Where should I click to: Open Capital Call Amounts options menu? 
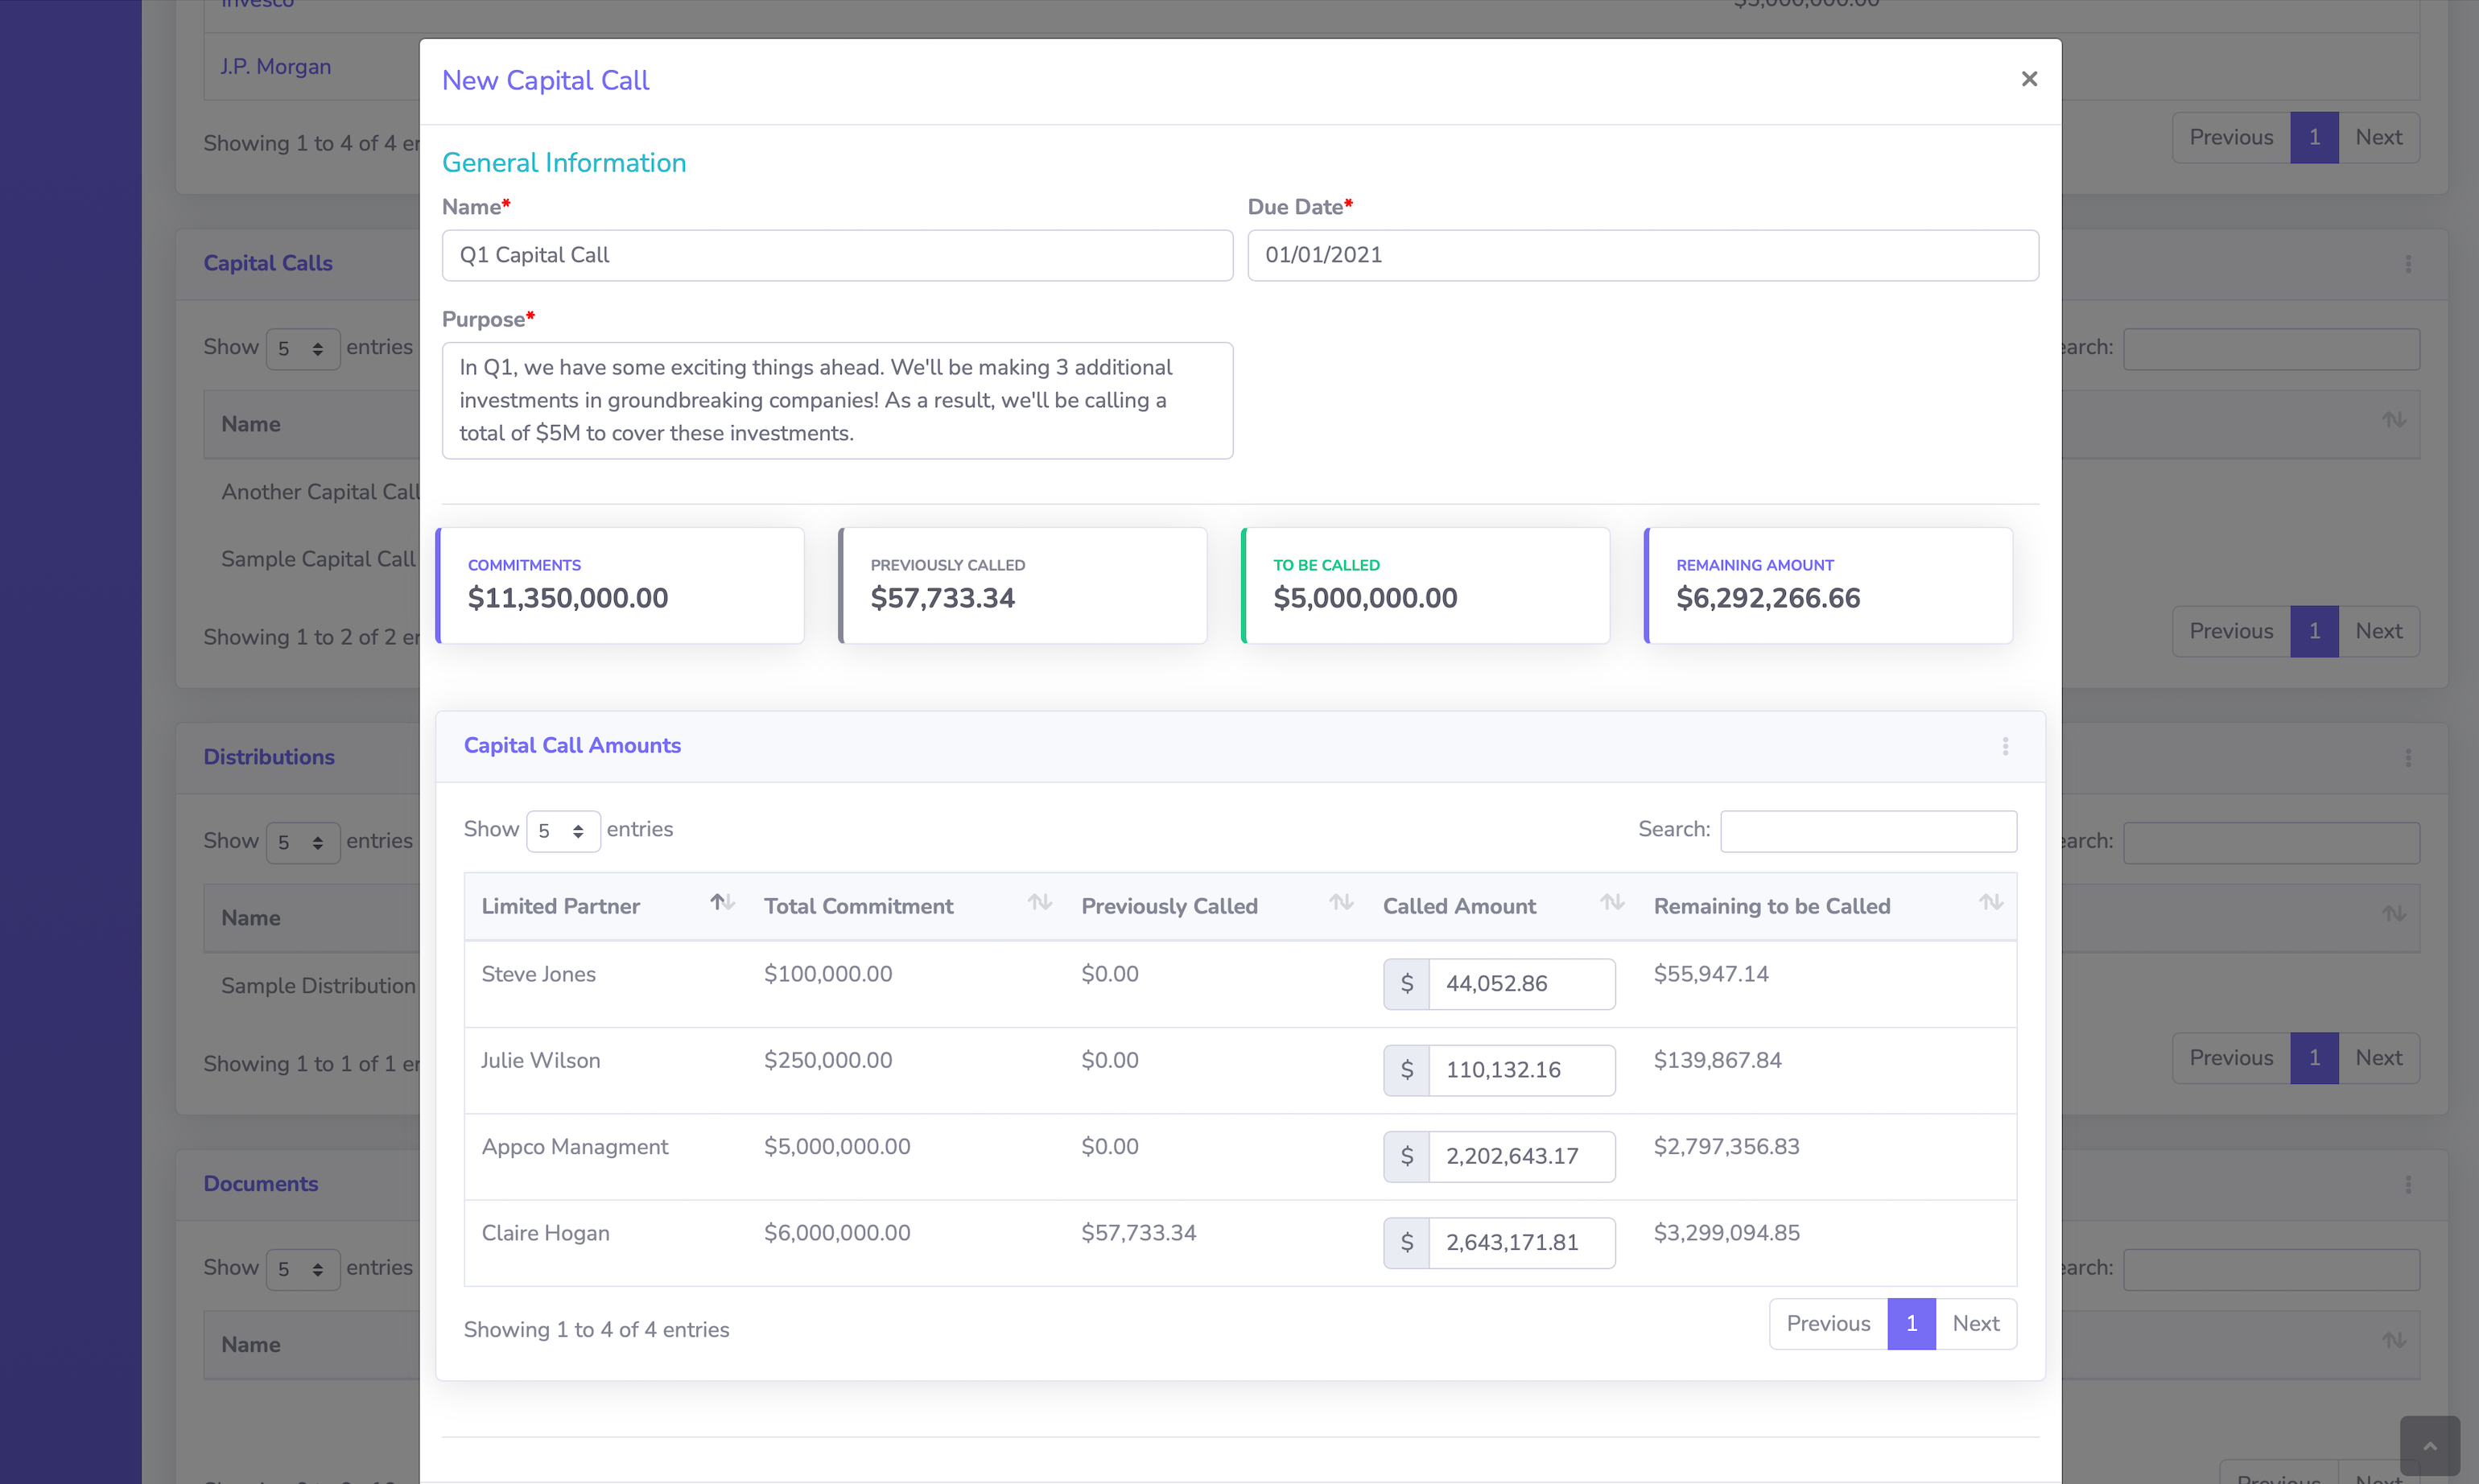click(x=2005, y=746)
